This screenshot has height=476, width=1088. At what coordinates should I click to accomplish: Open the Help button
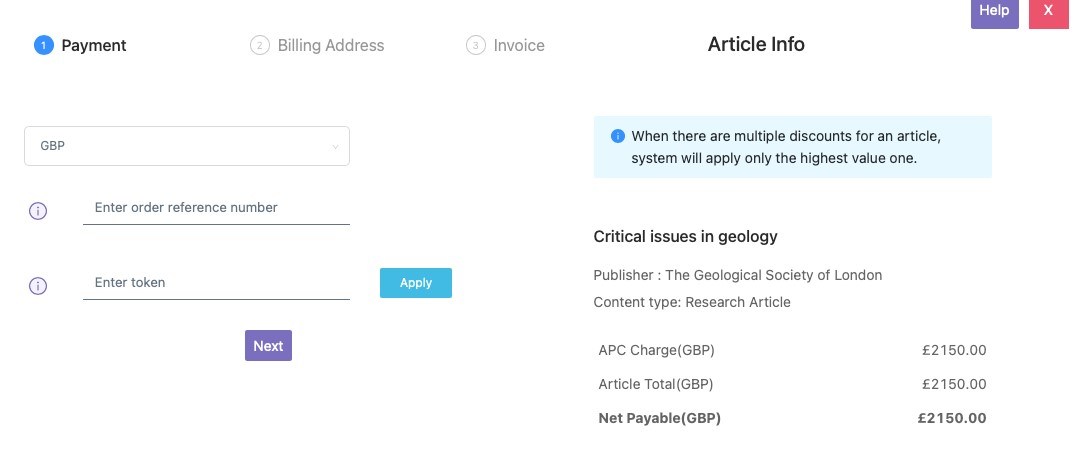994,11
